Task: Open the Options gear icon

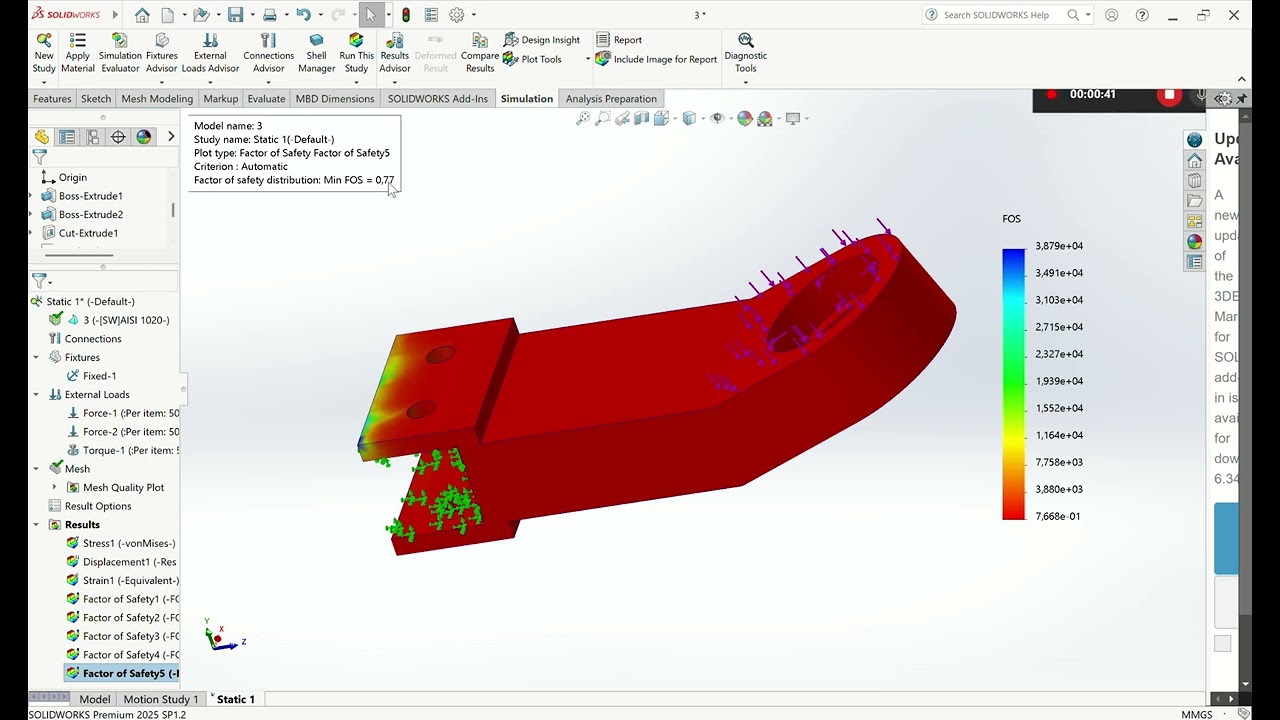Action: point(457,15)
